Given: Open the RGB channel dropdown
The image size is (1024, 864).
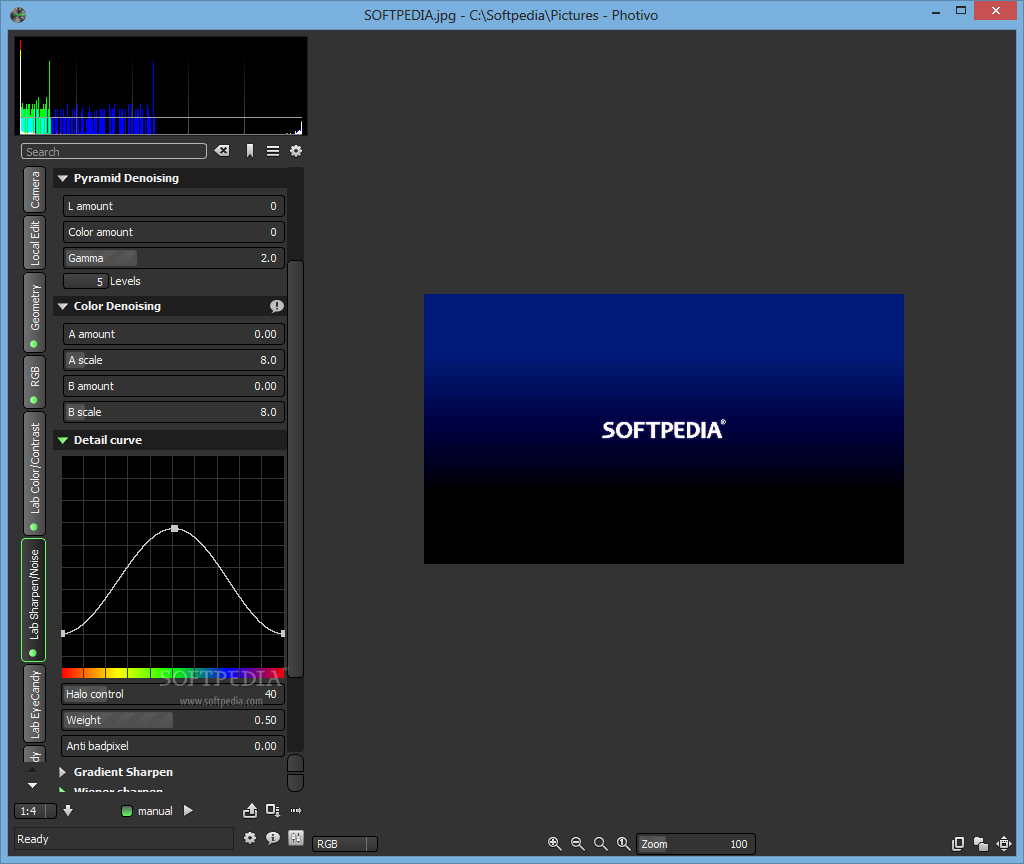Looking at the screenshot, I should coord(345,844).
